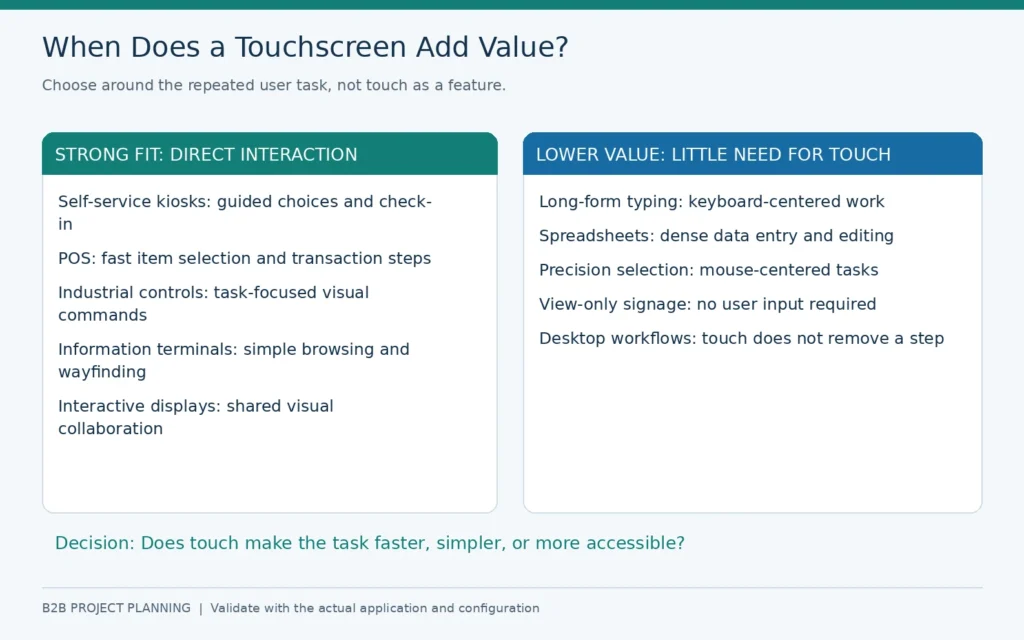Screen dimensions: 1024x640
Task: Click the "Decision: Does touch make the task faster" line
Action: coord(370,543)
